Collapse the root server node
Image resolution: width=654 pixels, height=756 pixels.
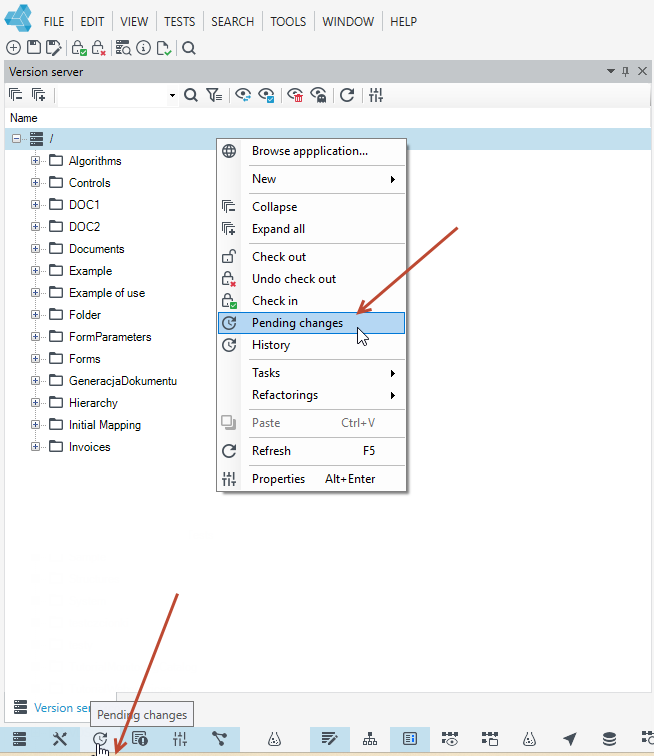pyautogui.click(x=16, y=139)
